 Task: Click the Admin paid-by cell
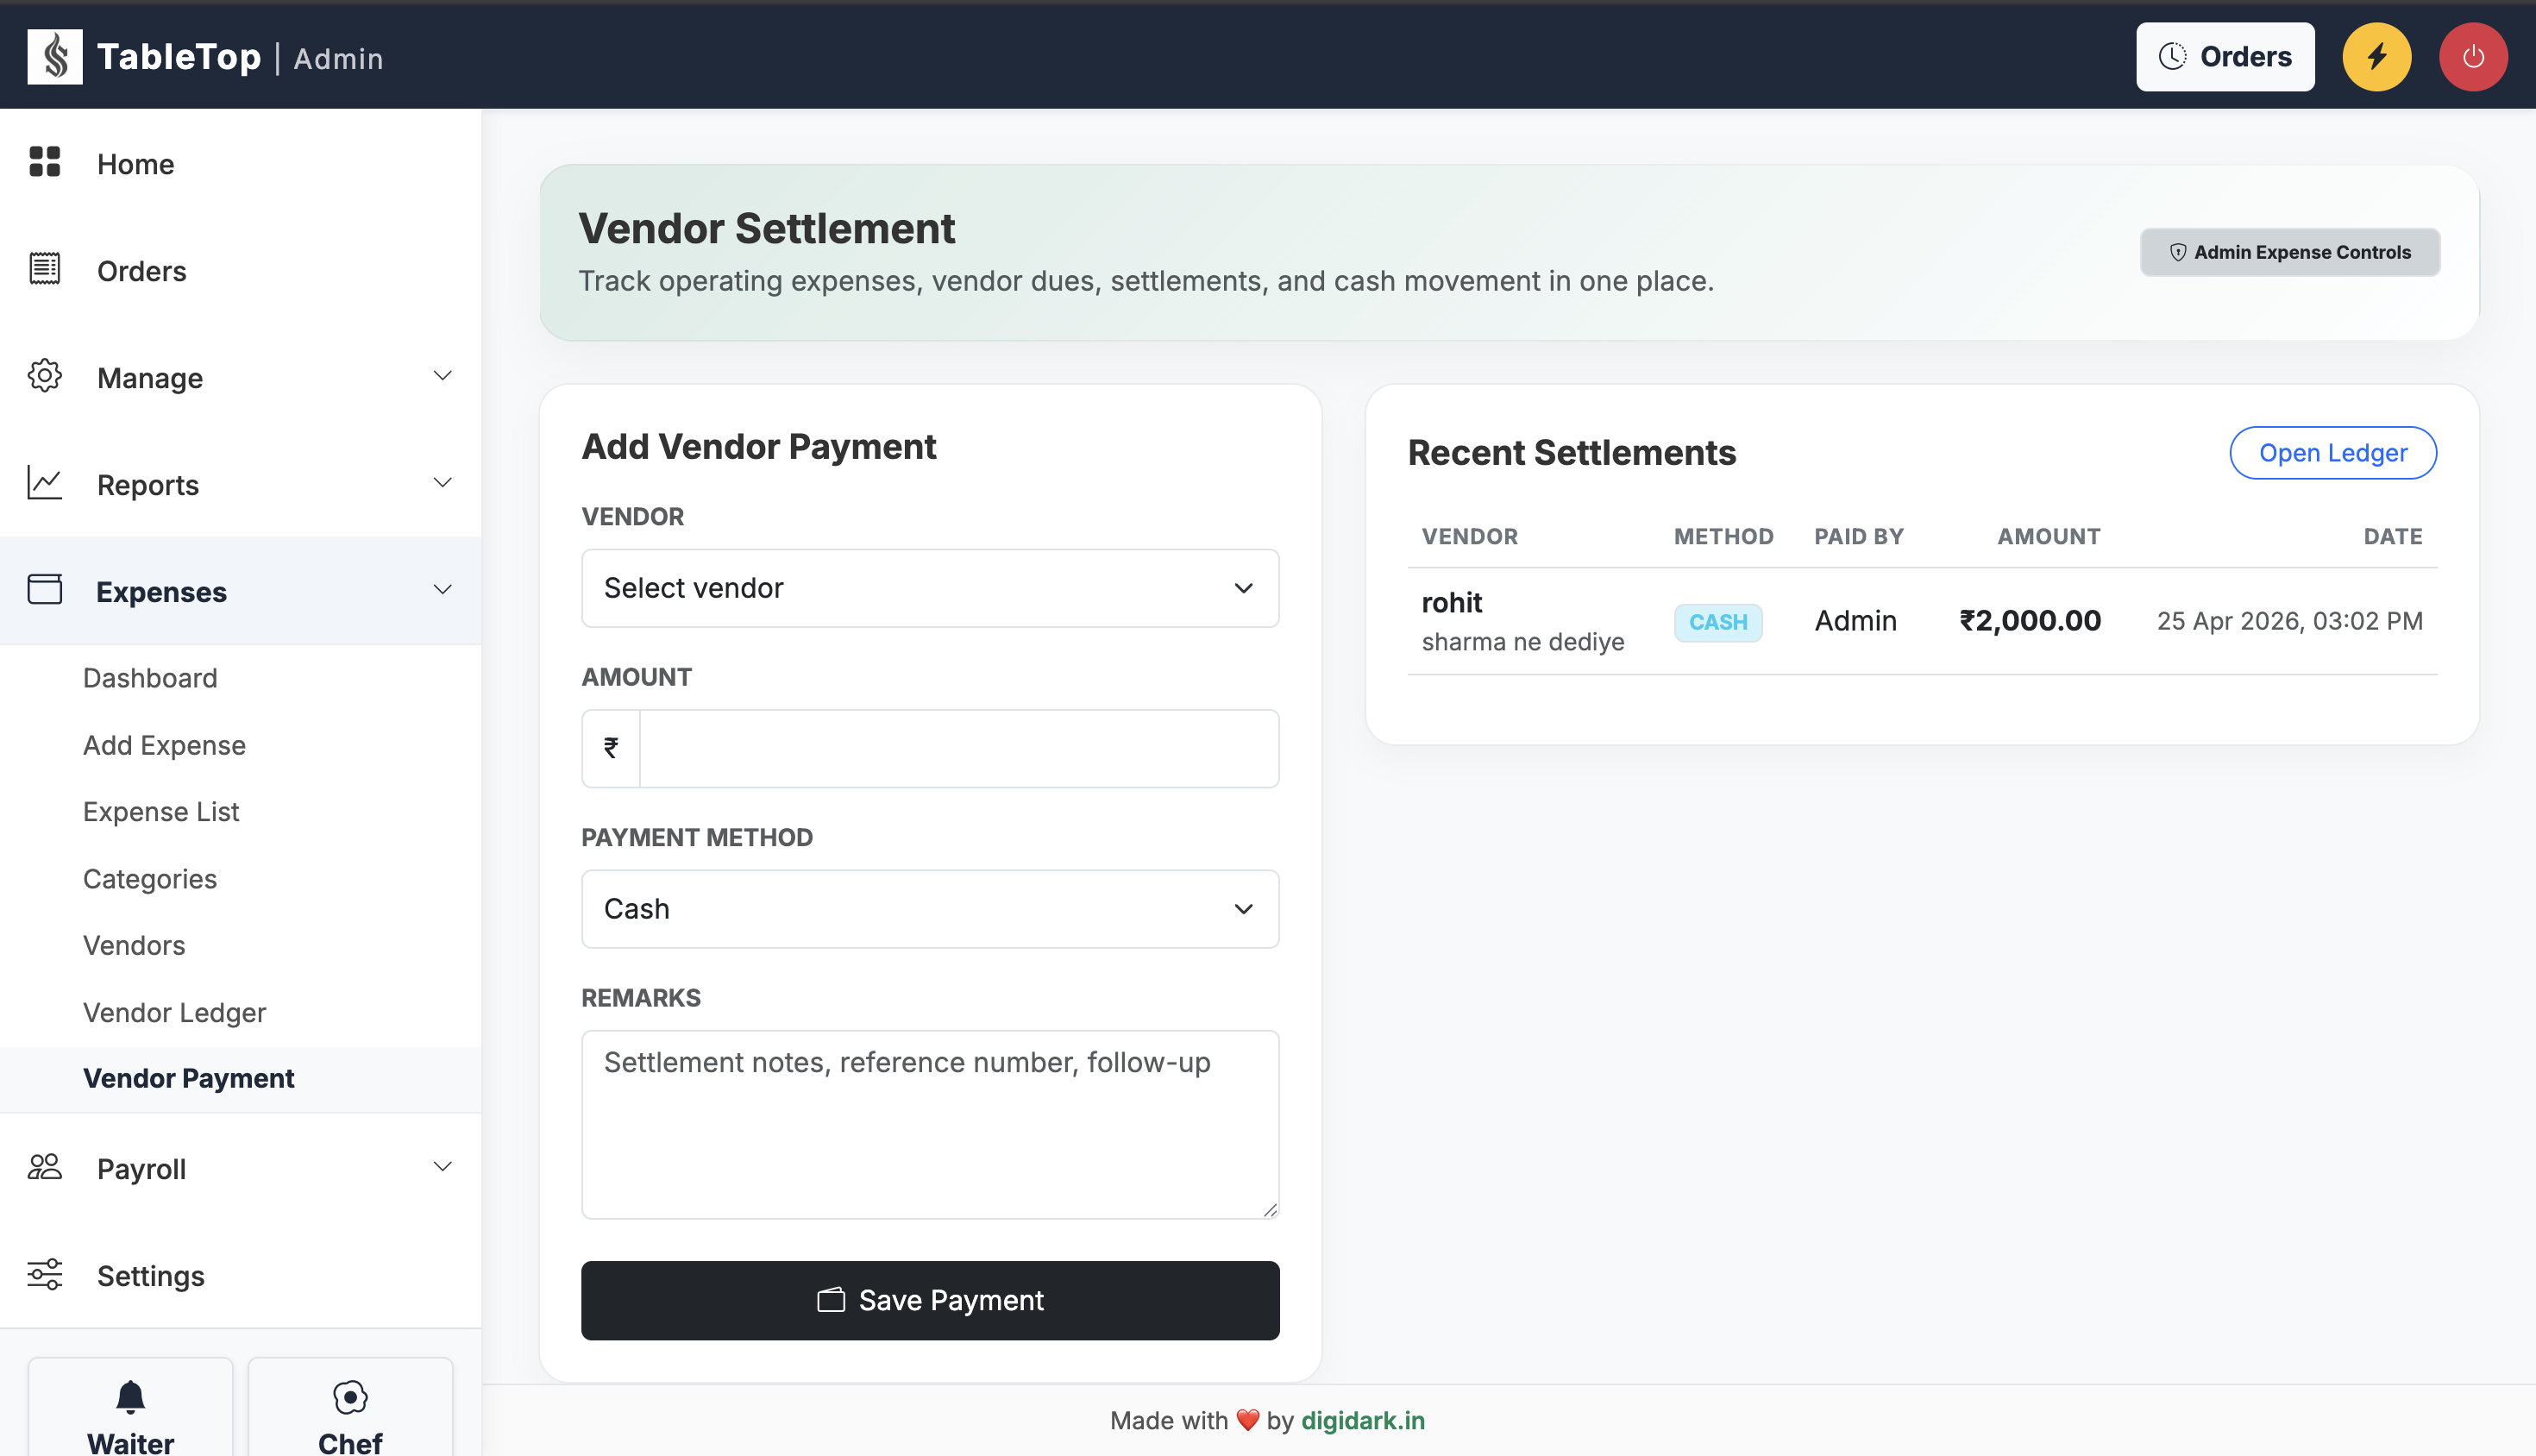[x=1855, y=621]
